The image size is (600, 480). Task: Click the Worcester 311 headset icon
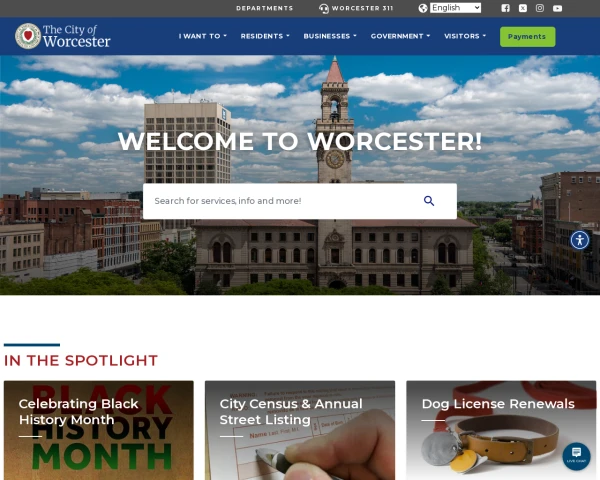(x=324, y=8)
